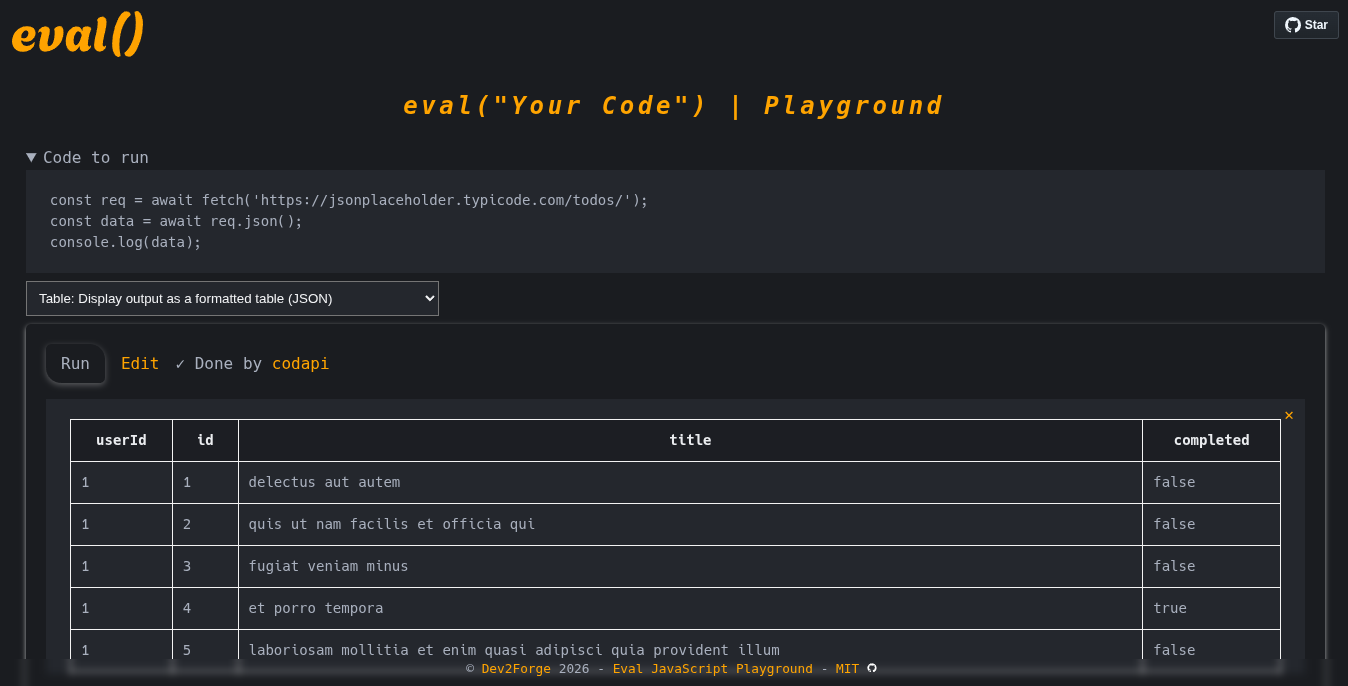Click the userId column header

[121, 440]
